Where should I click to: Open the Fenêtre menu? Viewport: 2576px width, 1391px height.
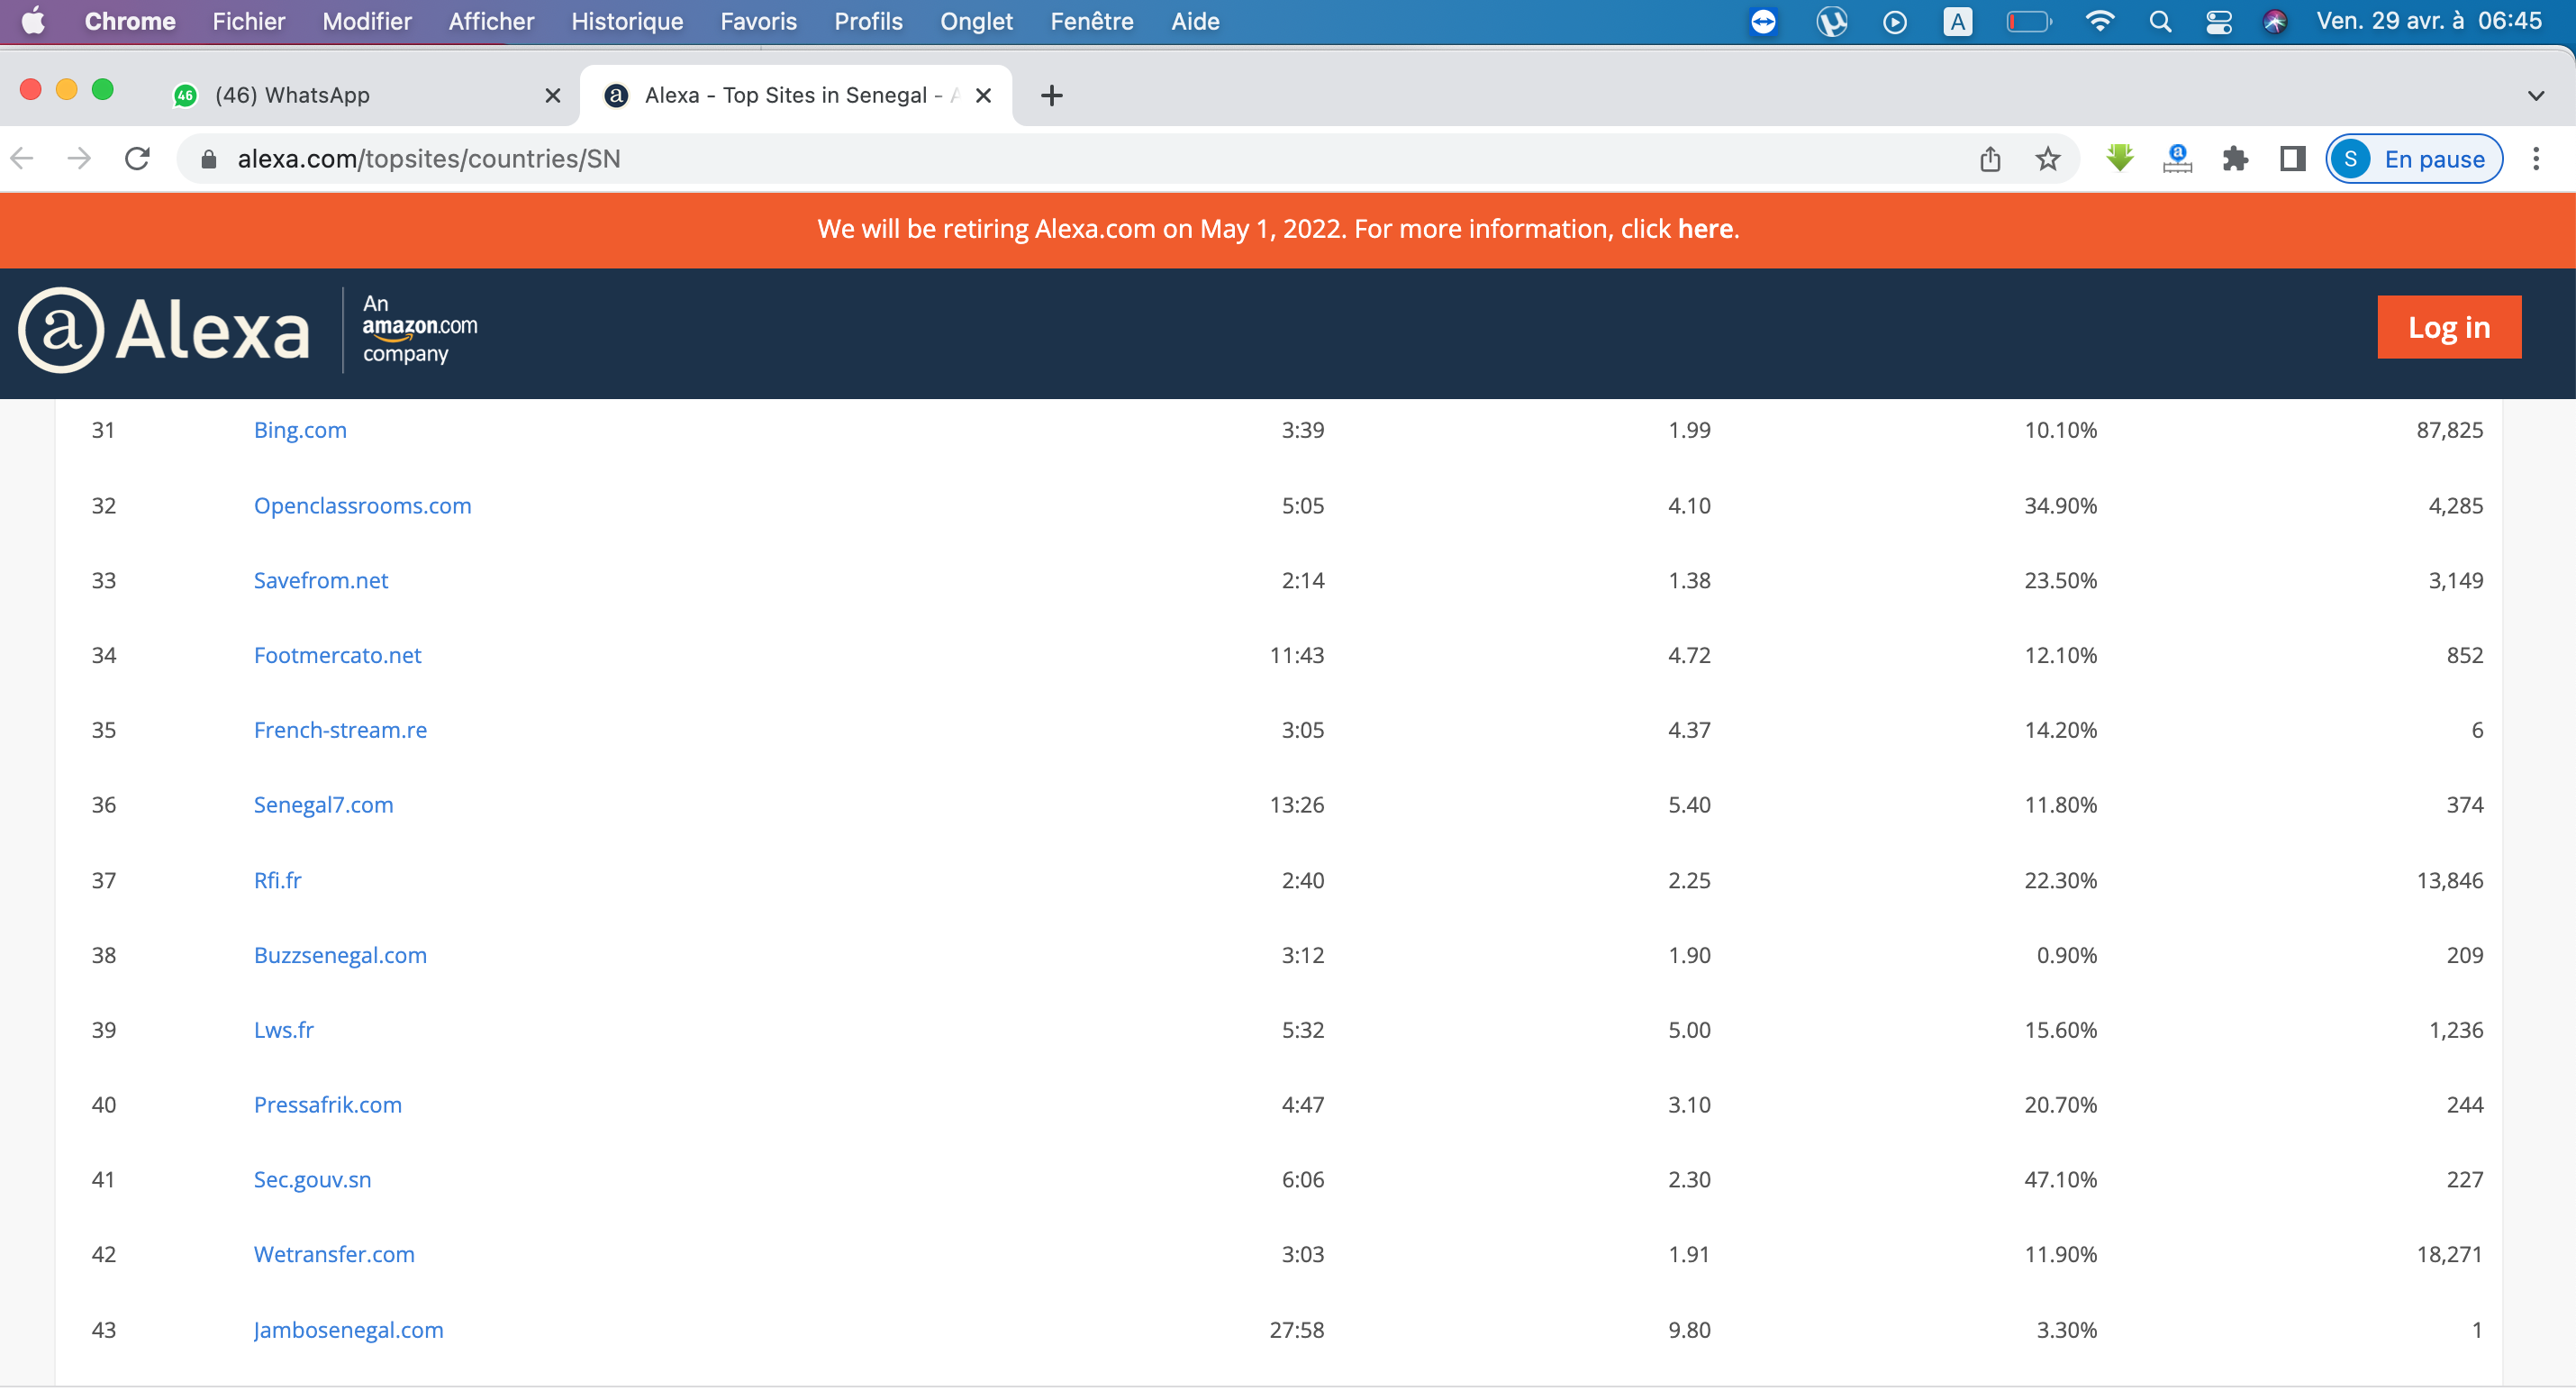(x=1091, y=21)
